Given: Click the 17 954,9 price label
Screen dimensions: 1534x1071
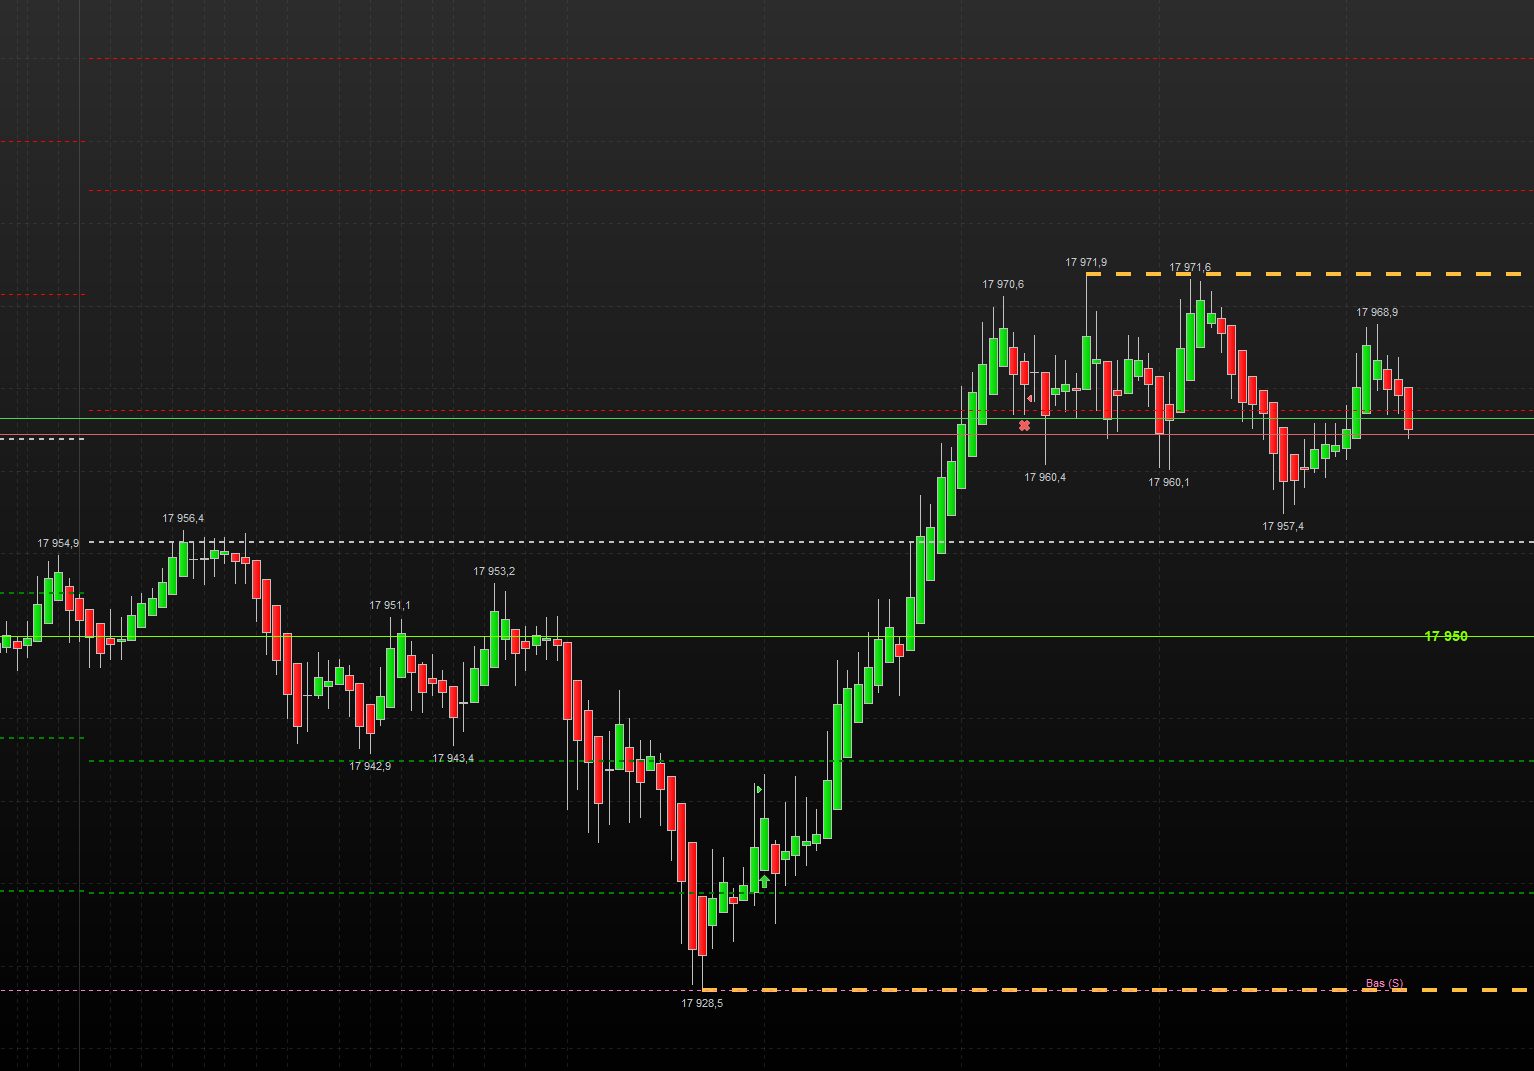Looking at the screenshot, I should 58,543.
